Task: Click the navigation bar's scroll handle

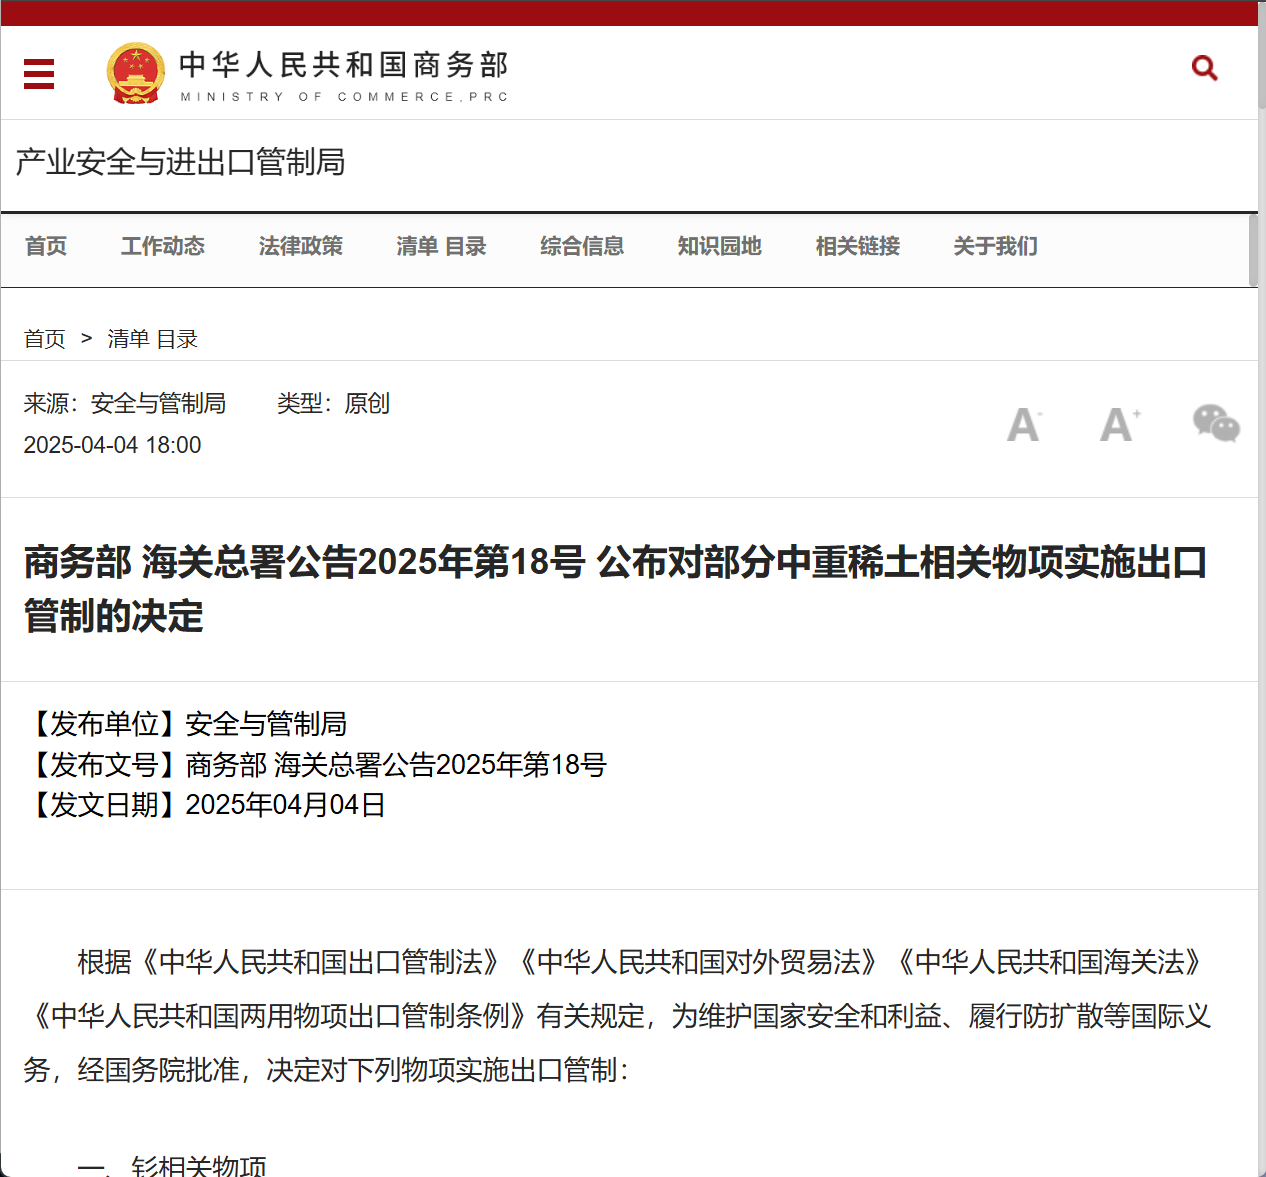Action: (x=1253, y=250)
